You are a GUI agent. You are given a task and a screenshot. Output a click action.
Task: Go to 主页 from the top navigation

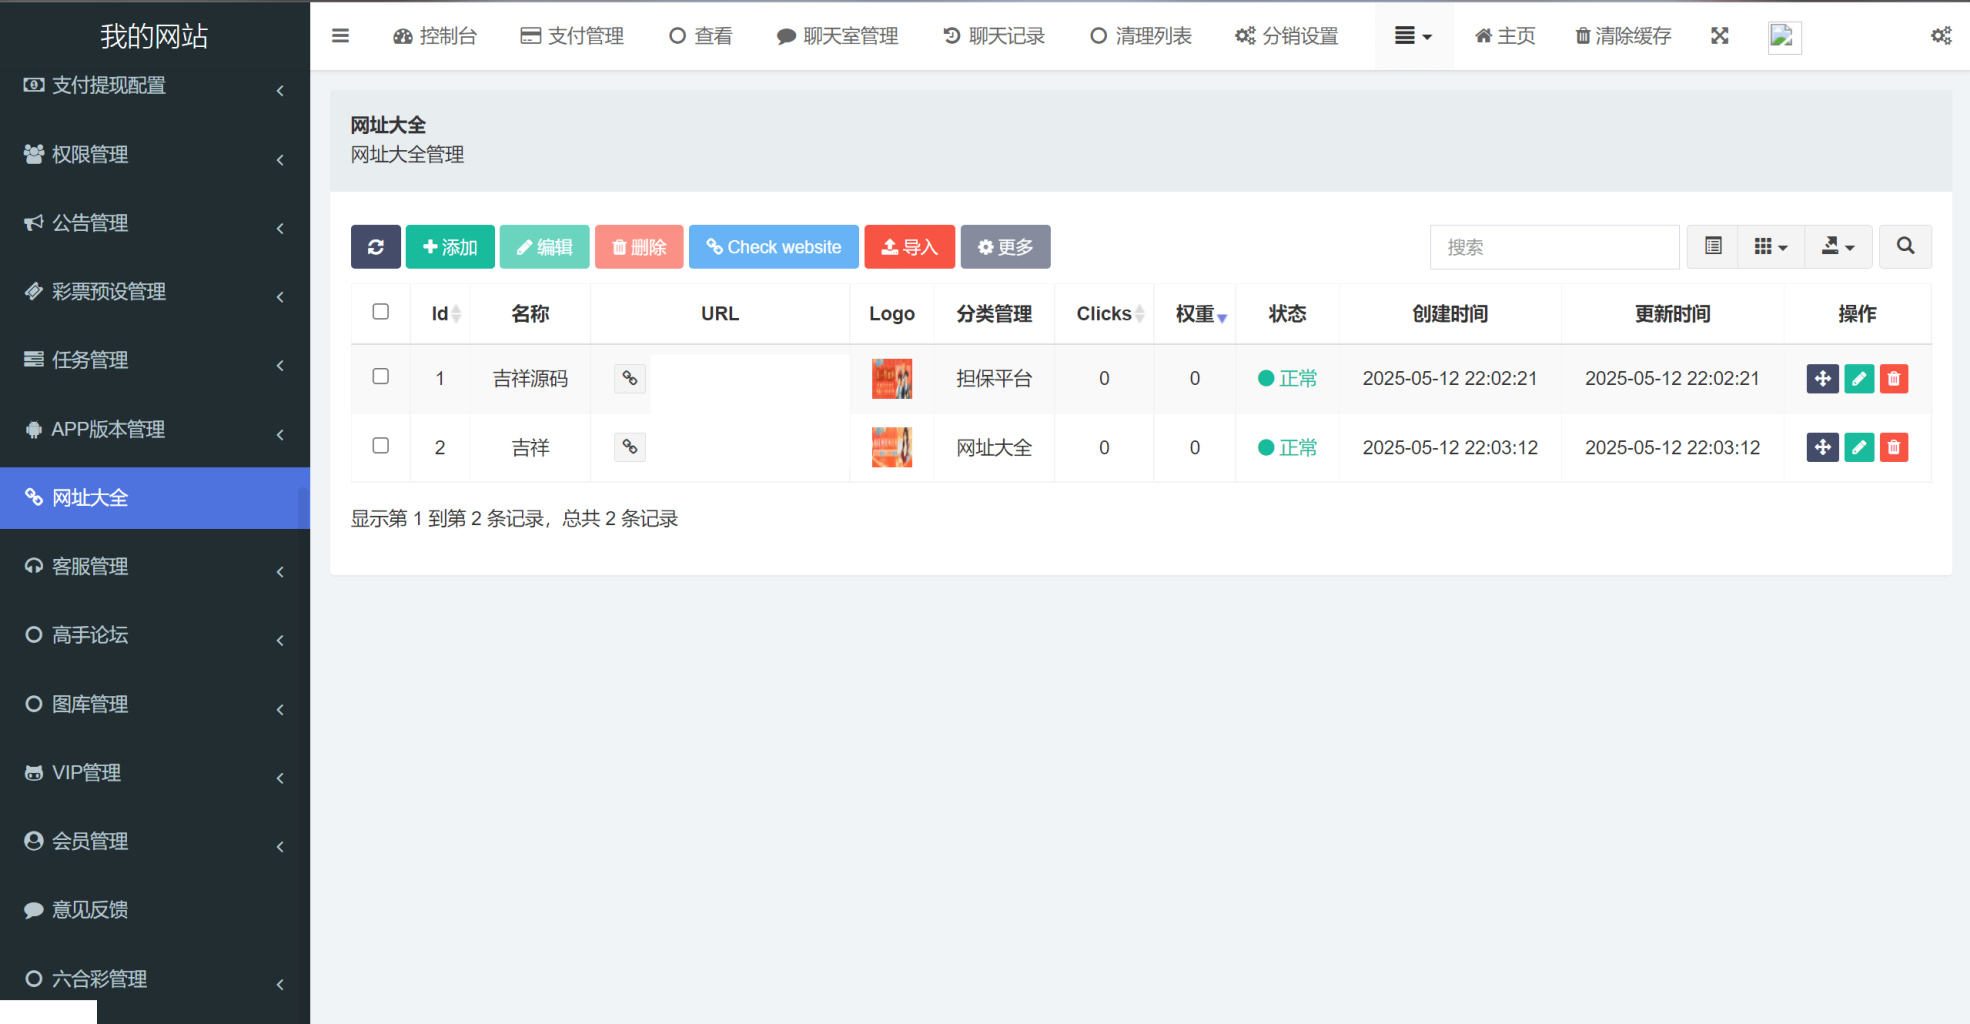[1504, 36]
